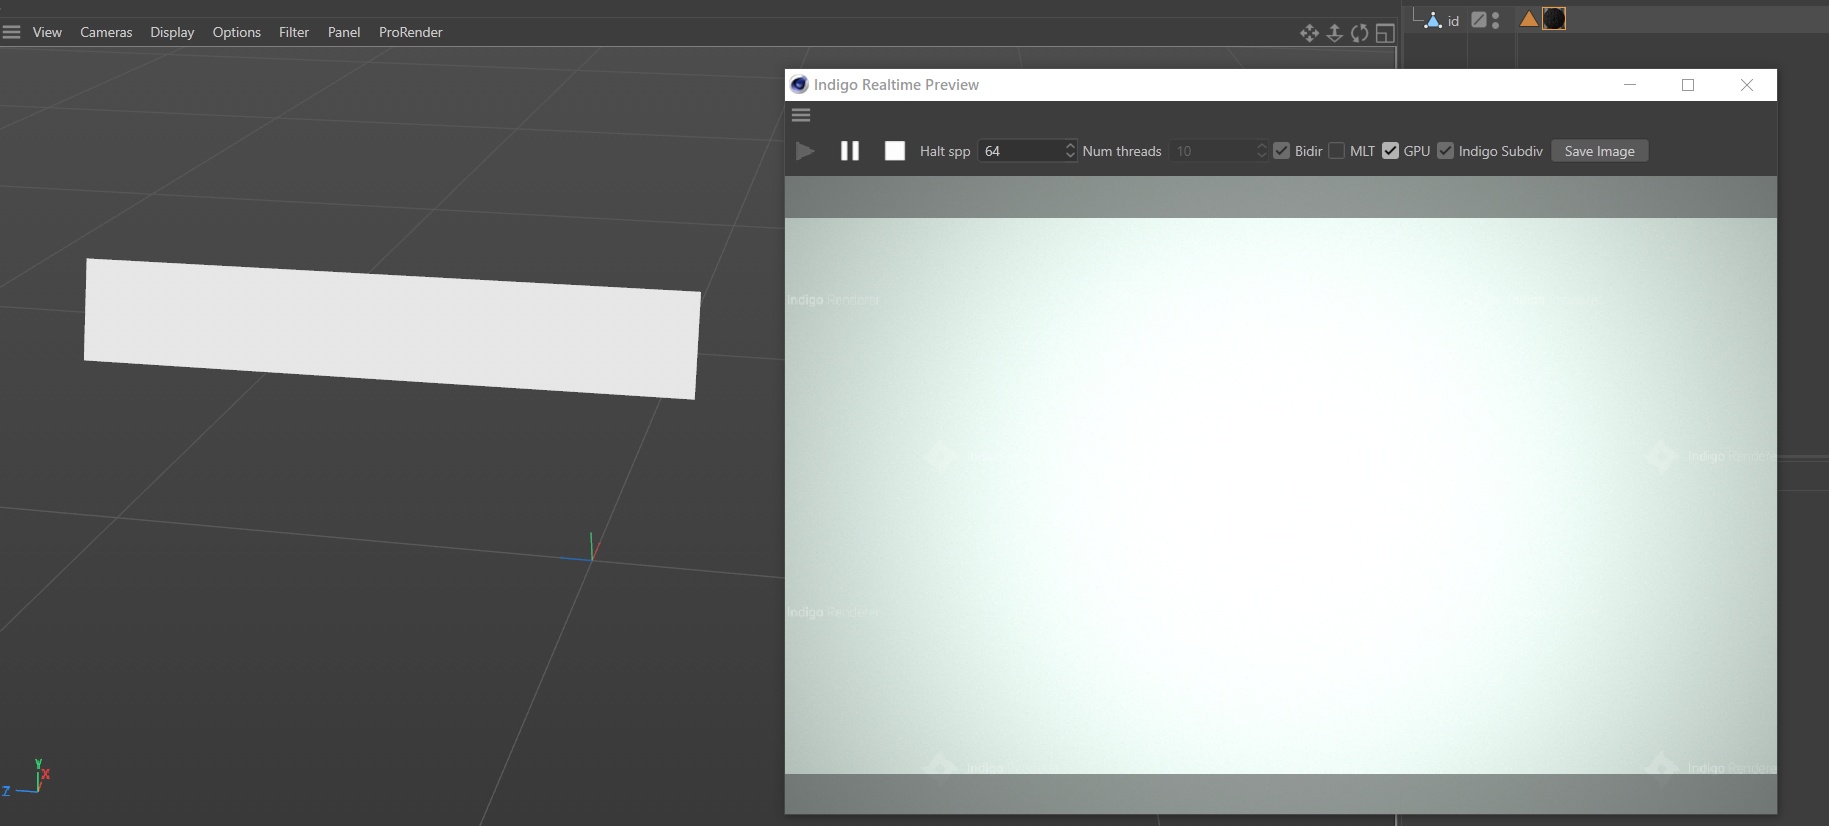Toggle the Bidir checkbox
Viewport: 1829px width, 826px height.
click(1281, 151)
